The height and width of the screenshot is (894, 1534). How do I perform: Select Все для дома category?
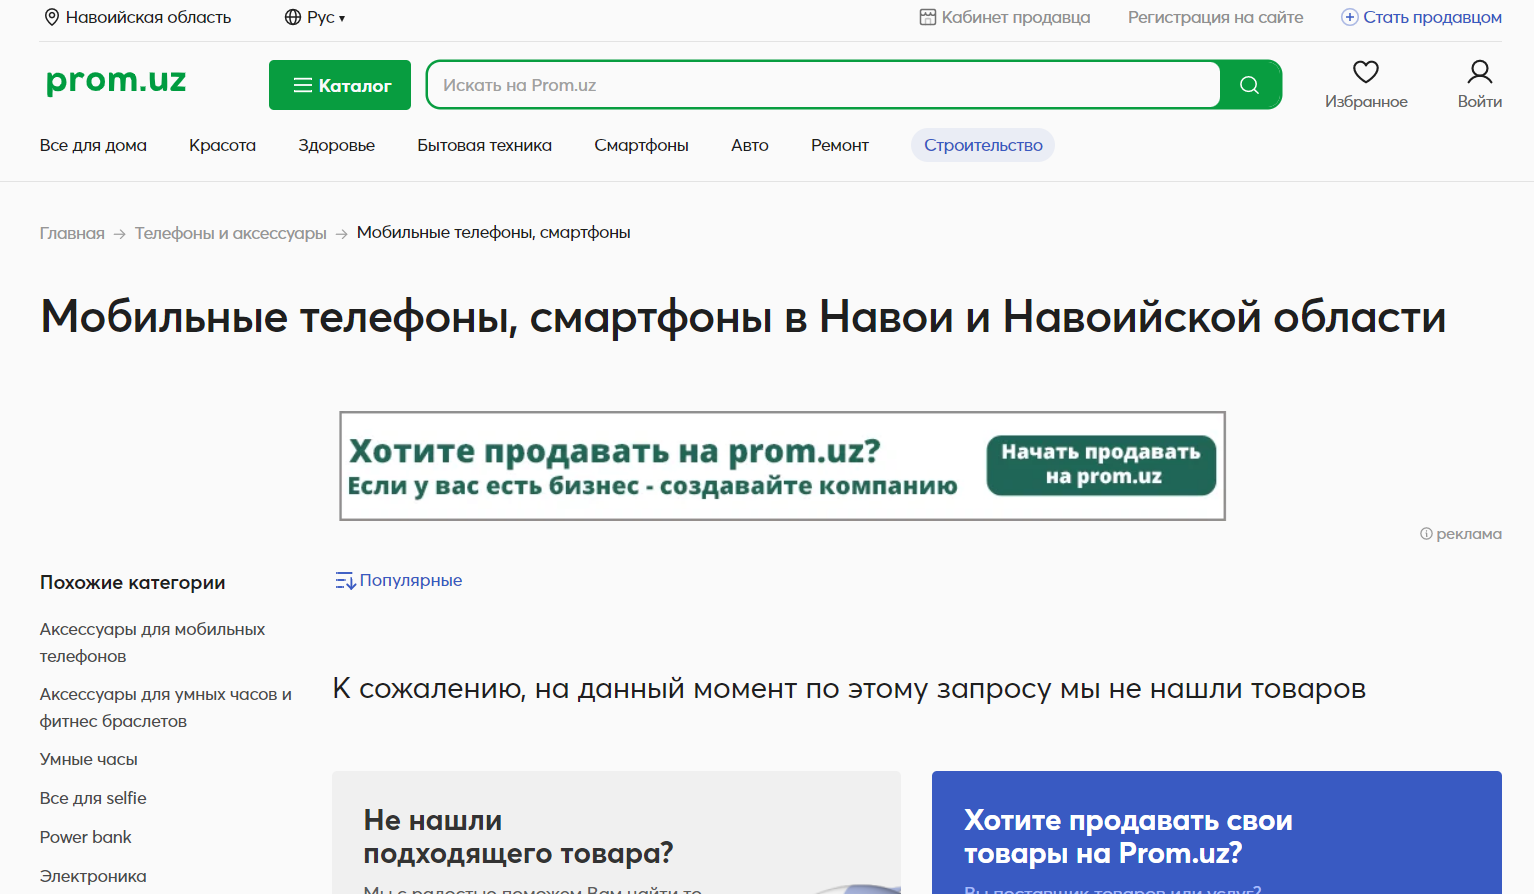point(93,145)
